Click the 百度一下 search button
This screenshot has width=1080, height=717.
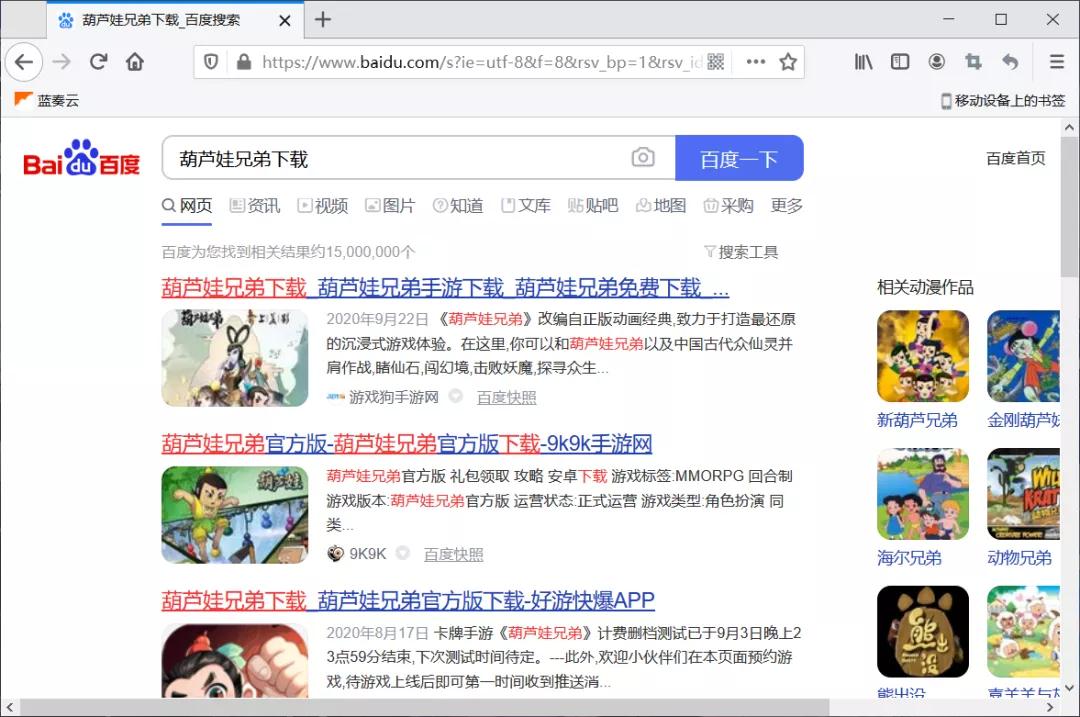point(740,157)
